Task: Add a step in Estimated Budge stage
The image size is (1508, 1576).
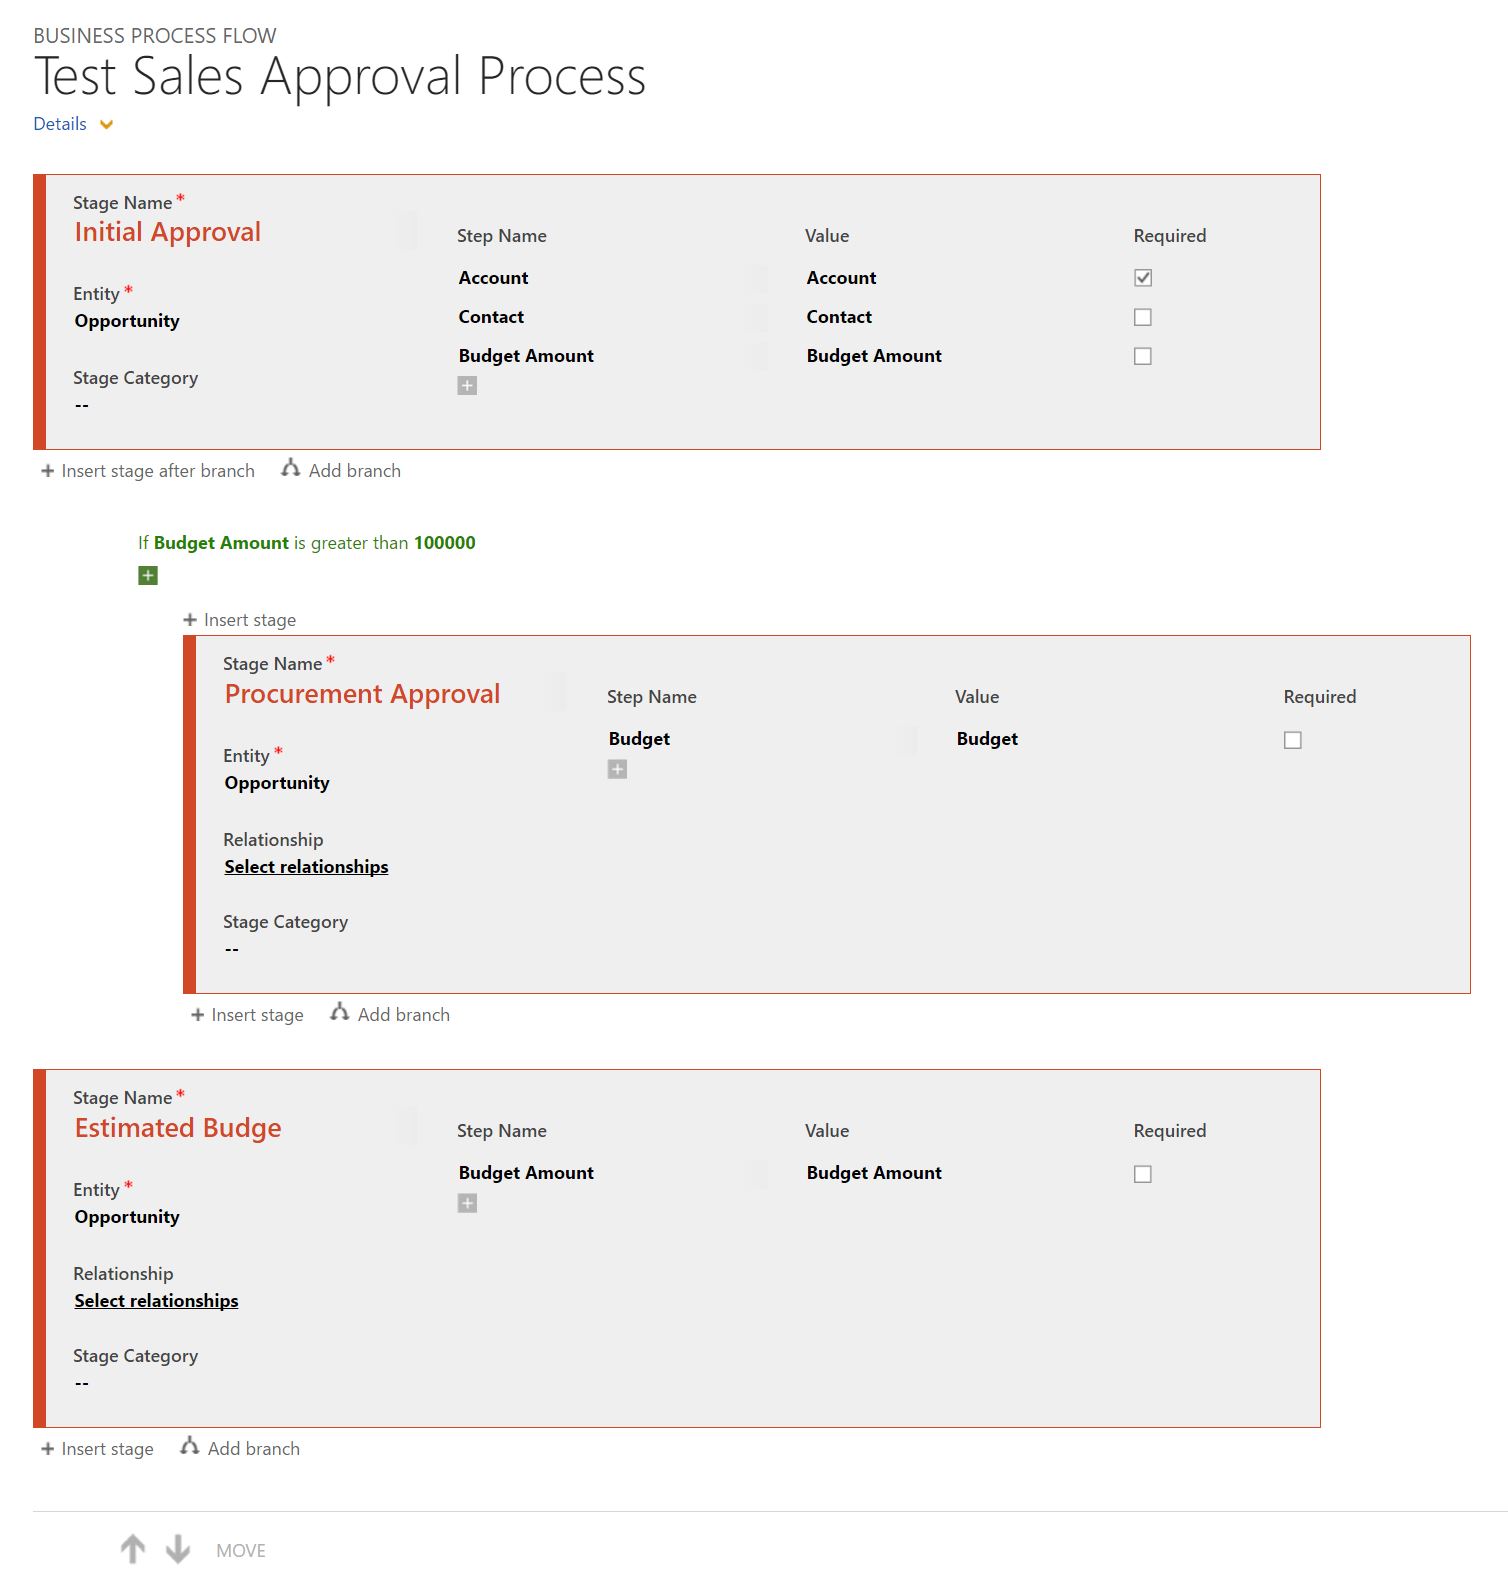Action: point(467,1203)
